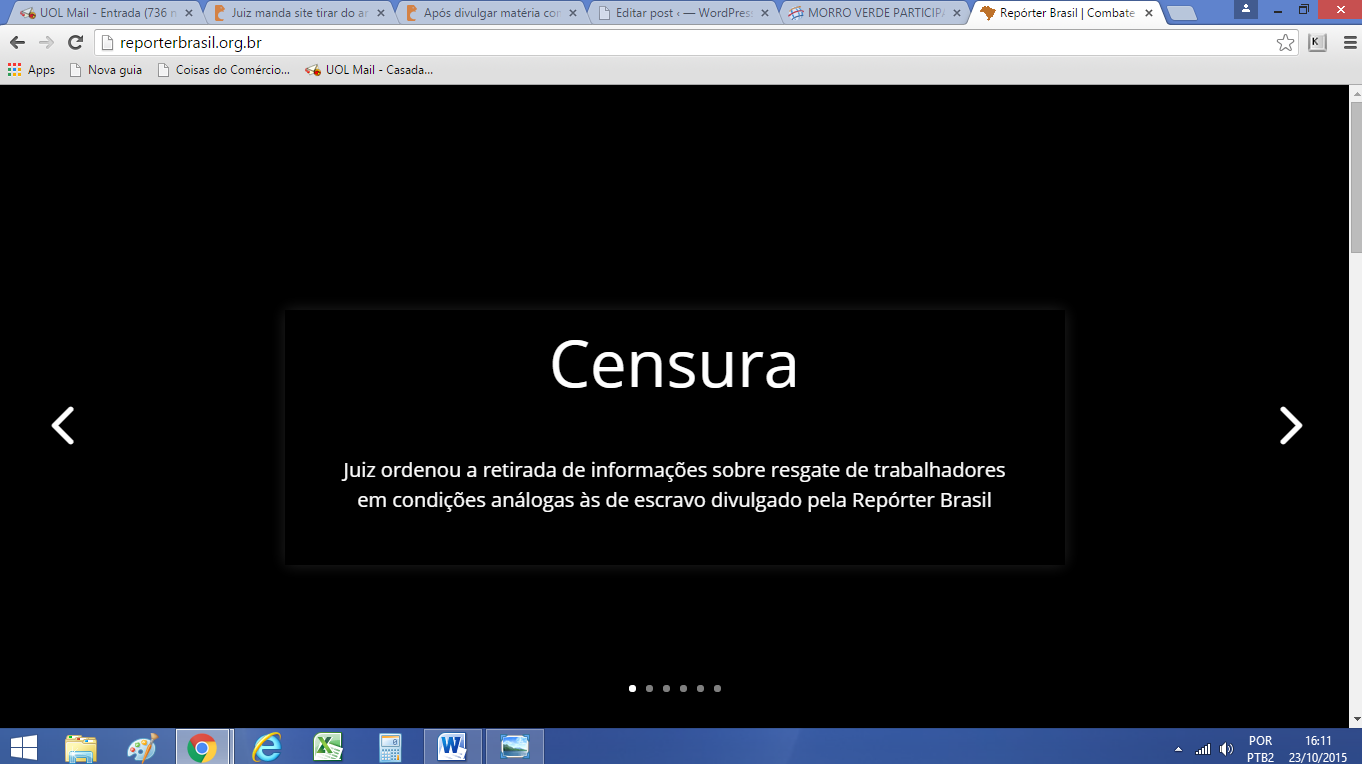Open the volume speaker tray icon
This screenshot has height=764, width=1362.
pos(1227,749)
